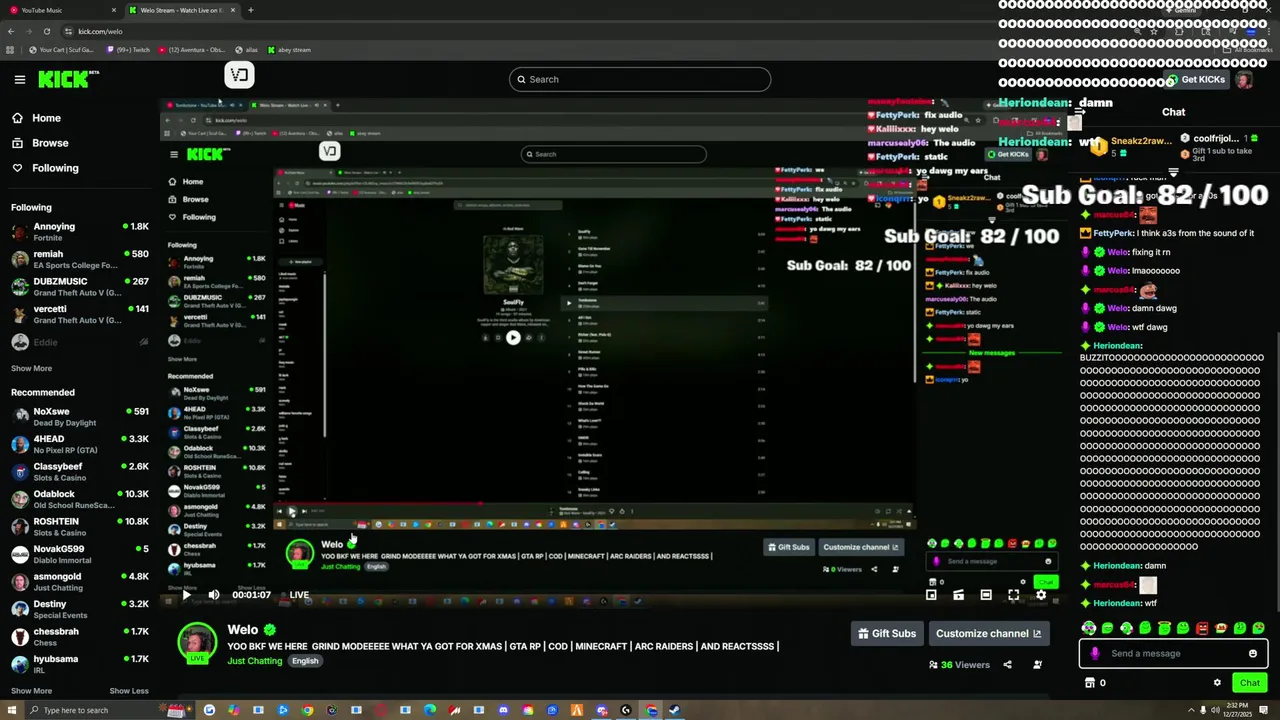Open the chat shop icon
Screen dimensions: 1280x720
coord(1090,683)
